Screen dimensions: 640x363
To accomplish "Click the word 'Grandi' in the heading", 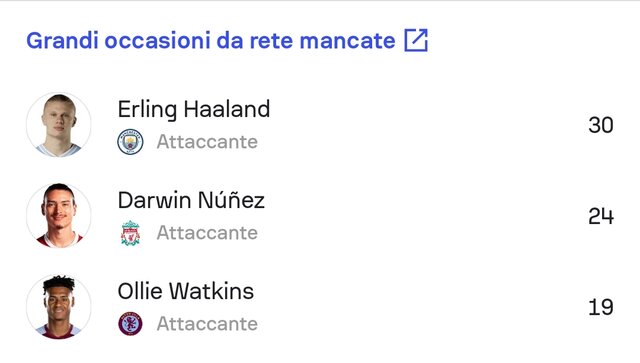I will pyautogui.click(x=62, y=40).
